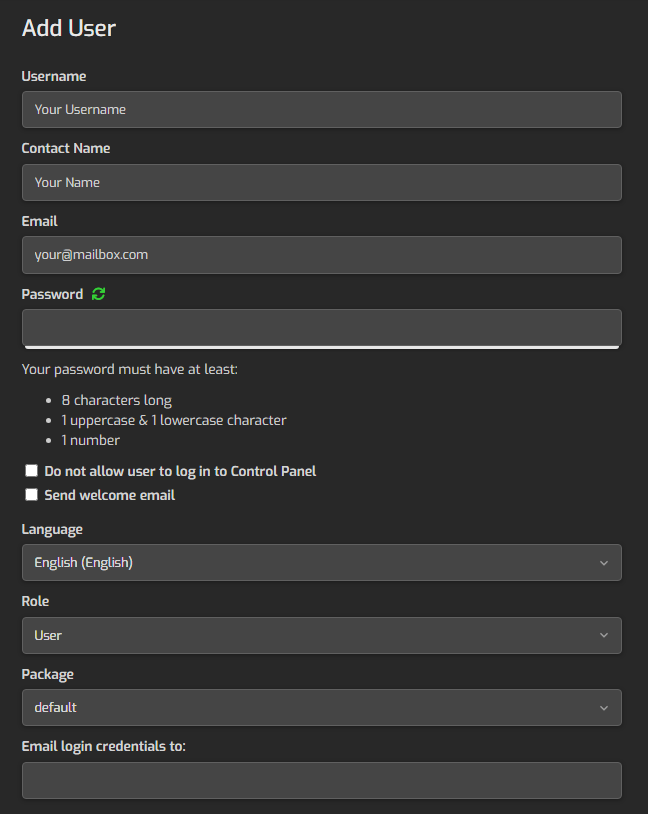The width and height of the screenshot is (648, 814).
Task: Click the Add User page heading
Action: (69, 28)
